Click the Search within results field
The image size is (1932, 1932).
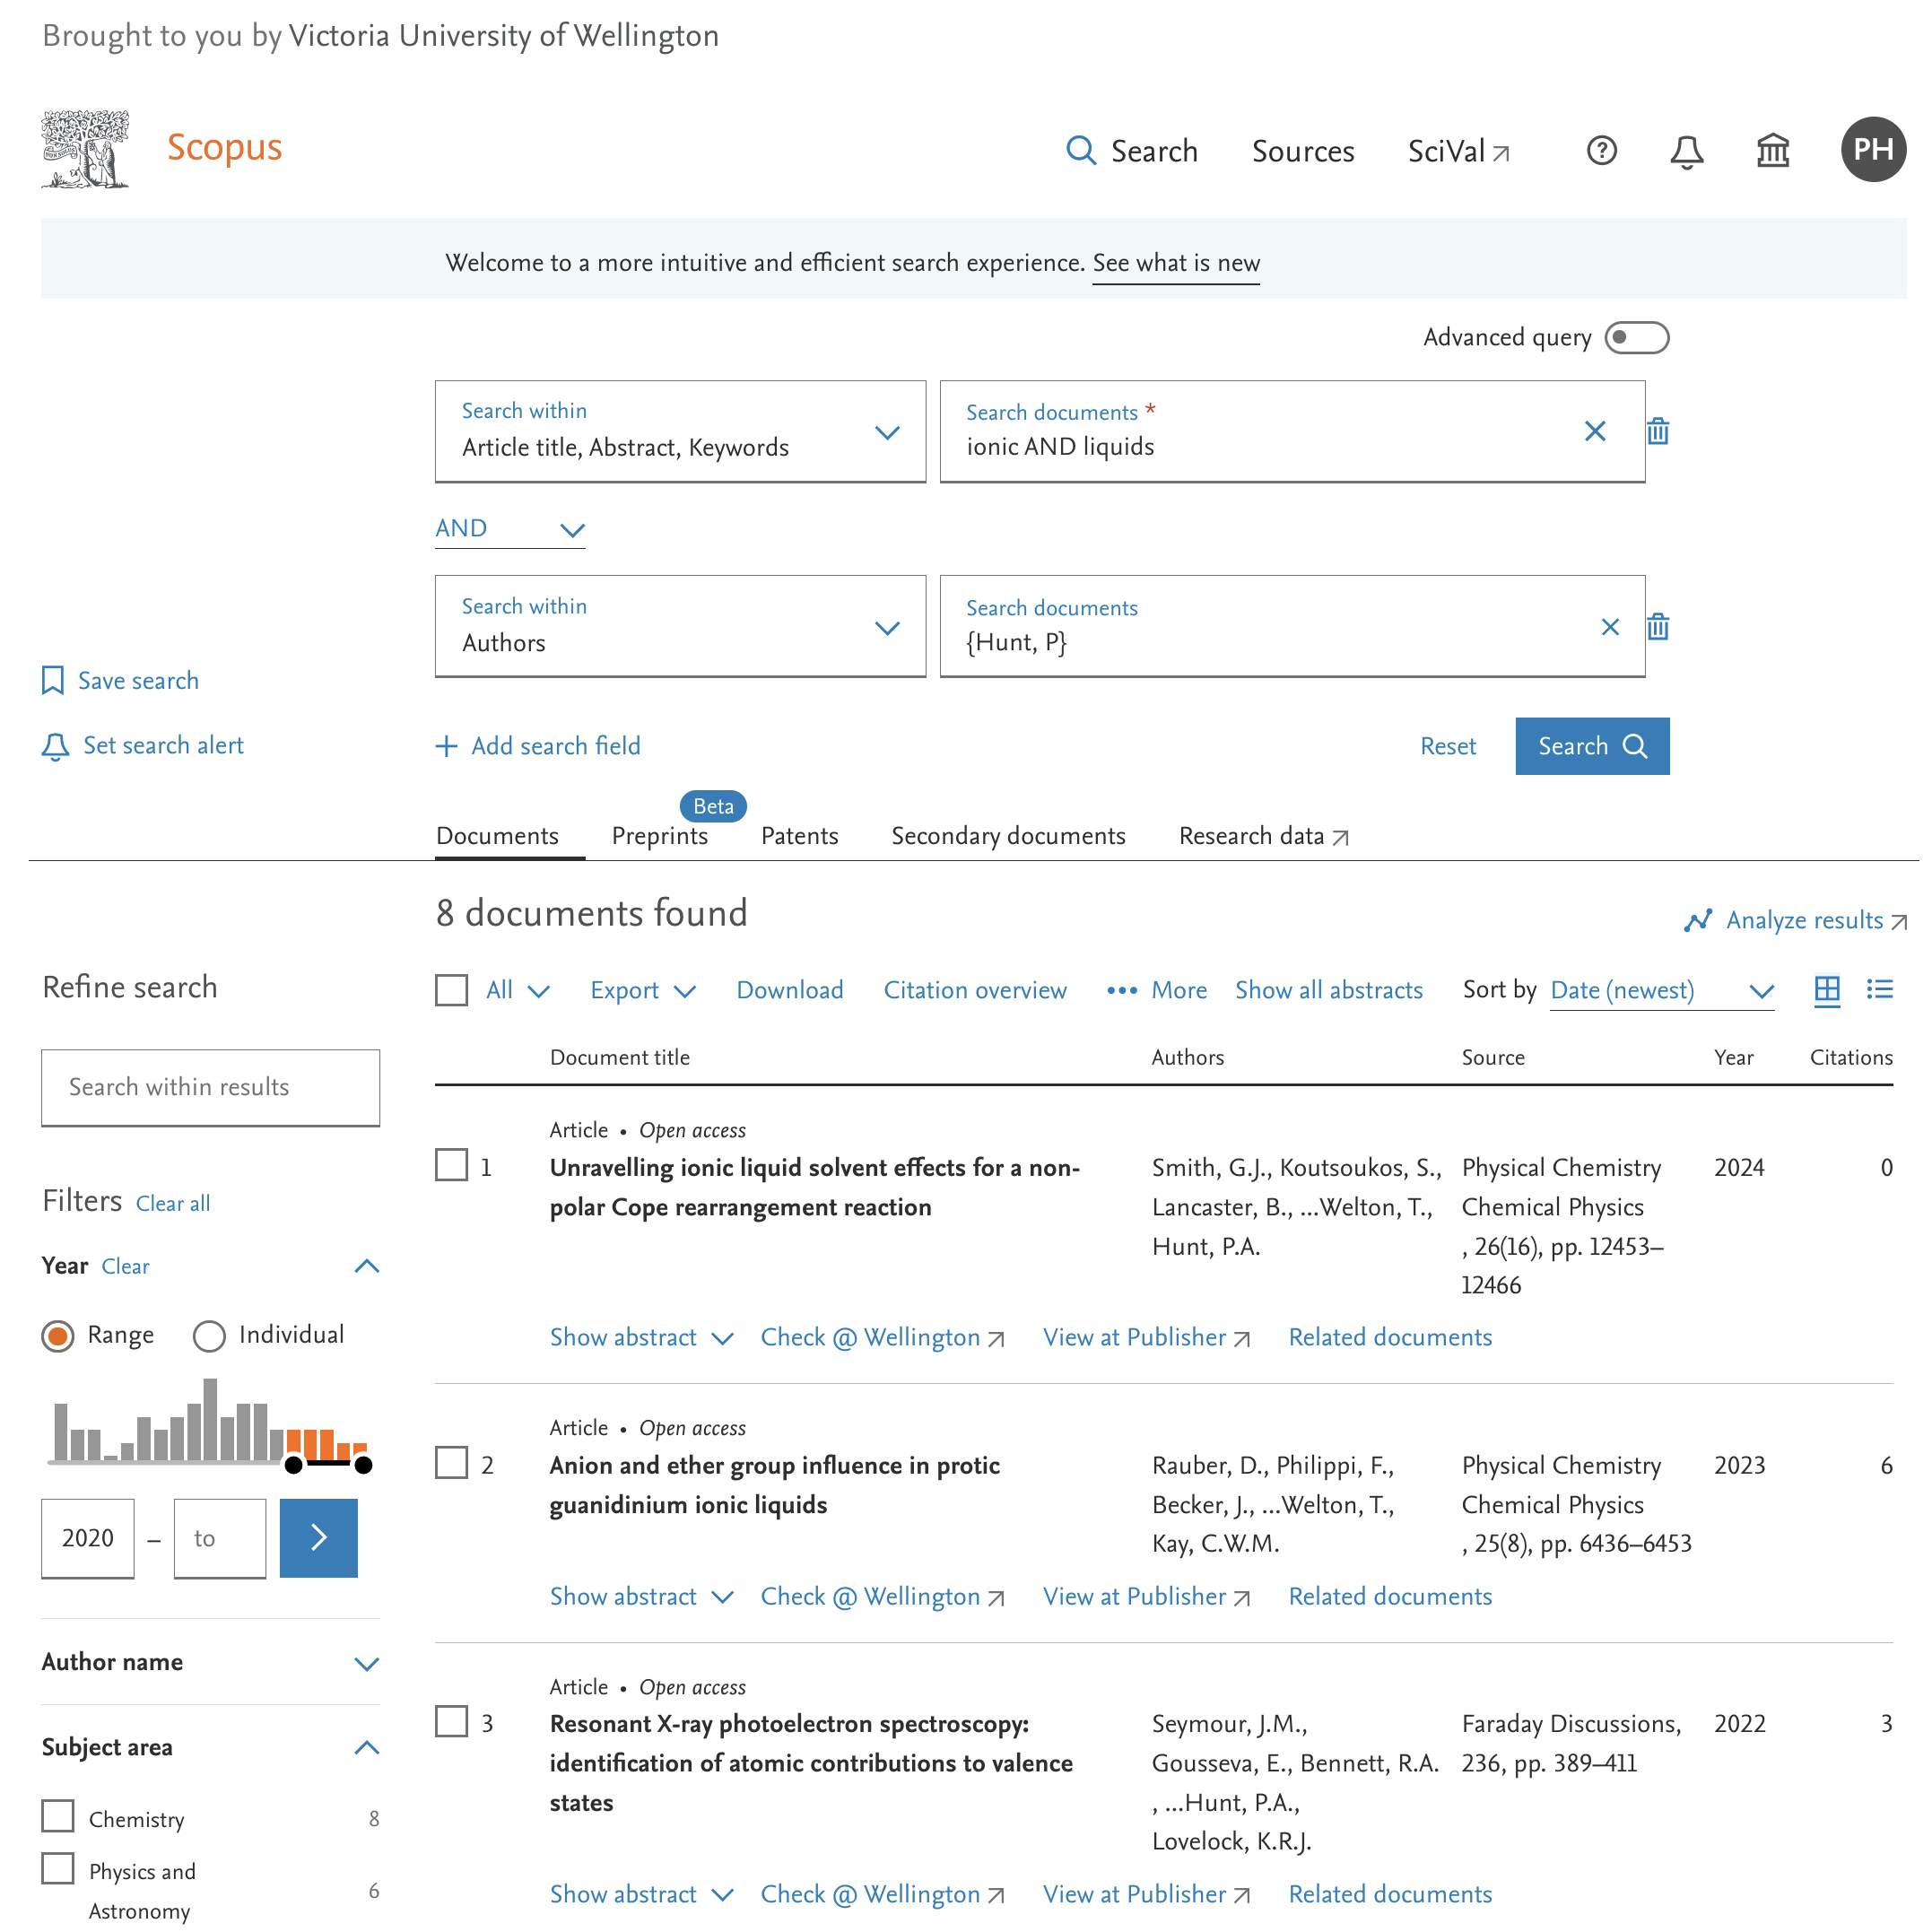point(210,1087)
